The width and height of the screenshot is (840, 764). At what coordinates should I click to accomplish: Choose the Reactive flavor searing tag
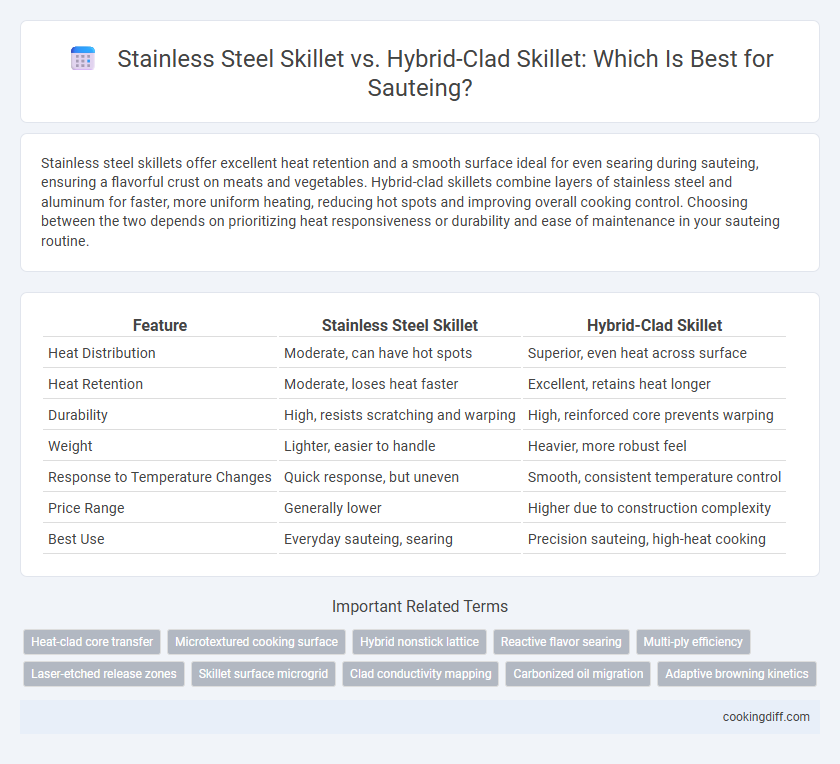561,642
